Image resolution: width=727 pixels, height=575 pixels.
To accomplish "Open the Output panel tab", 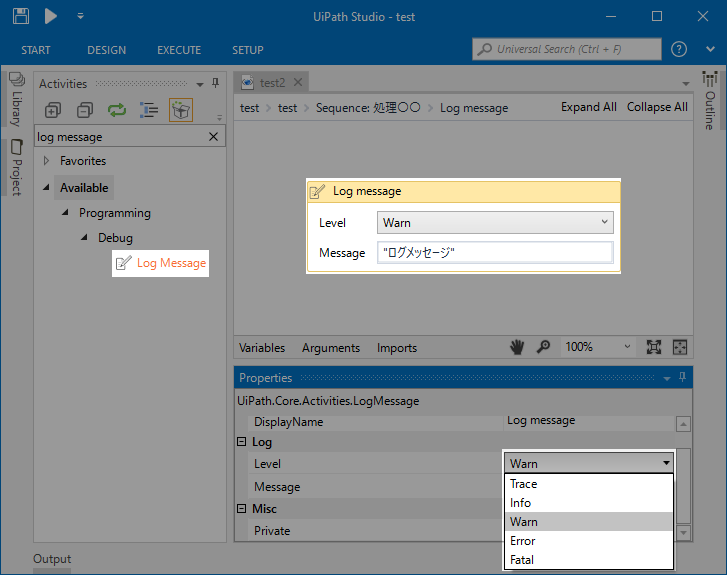I will pos(52,559).
